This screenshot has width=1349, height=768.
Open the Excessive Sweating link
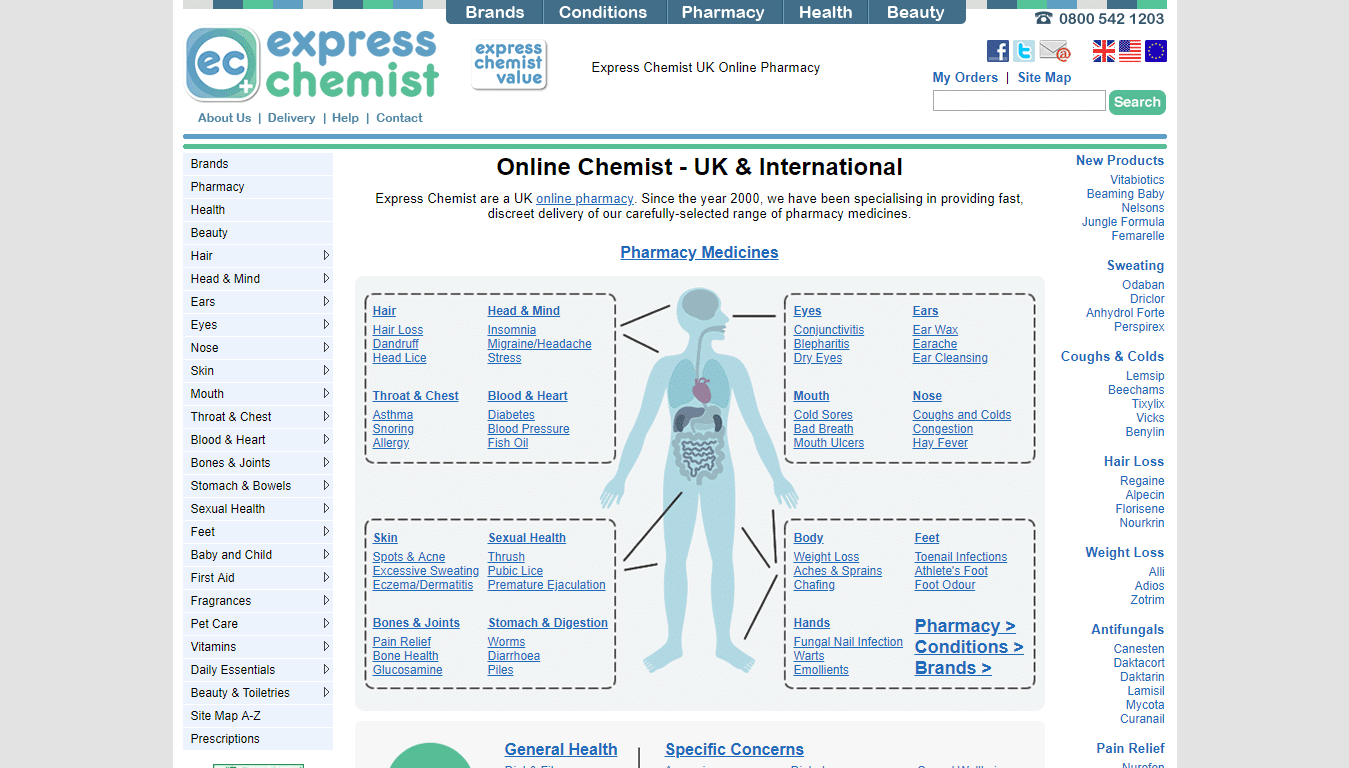tap(426, 571)
